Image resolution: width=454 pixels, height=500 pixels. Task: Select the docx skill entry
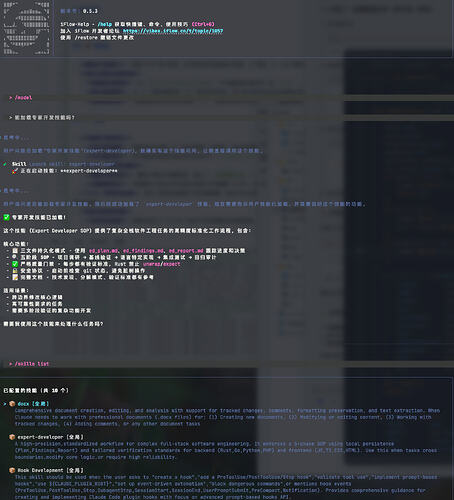point(33,404)
